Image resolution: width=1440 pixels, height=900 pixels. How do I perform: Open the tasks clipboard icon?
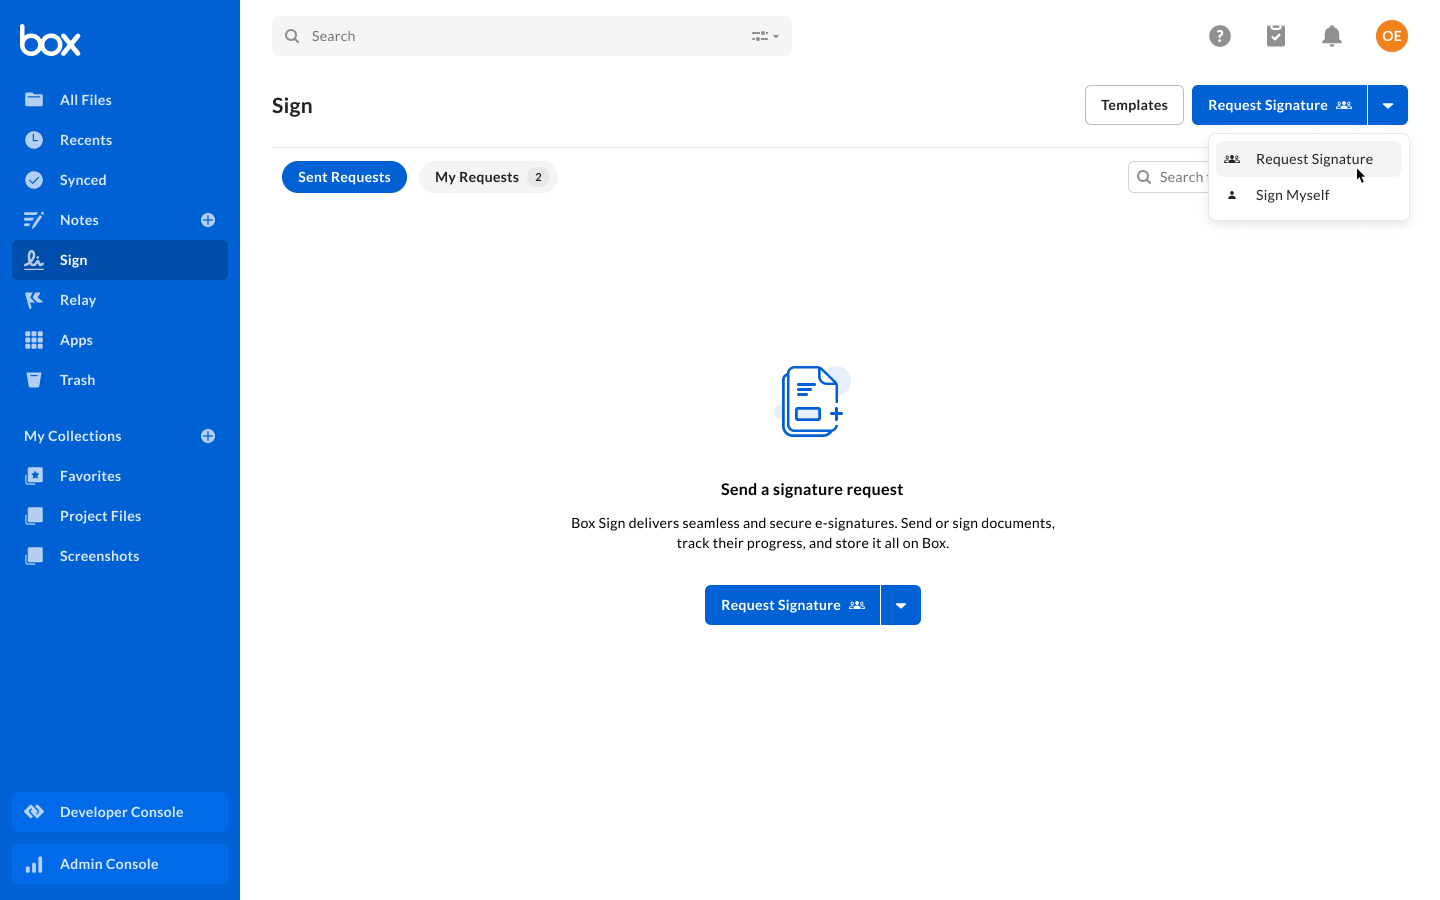click(1275, 36)
